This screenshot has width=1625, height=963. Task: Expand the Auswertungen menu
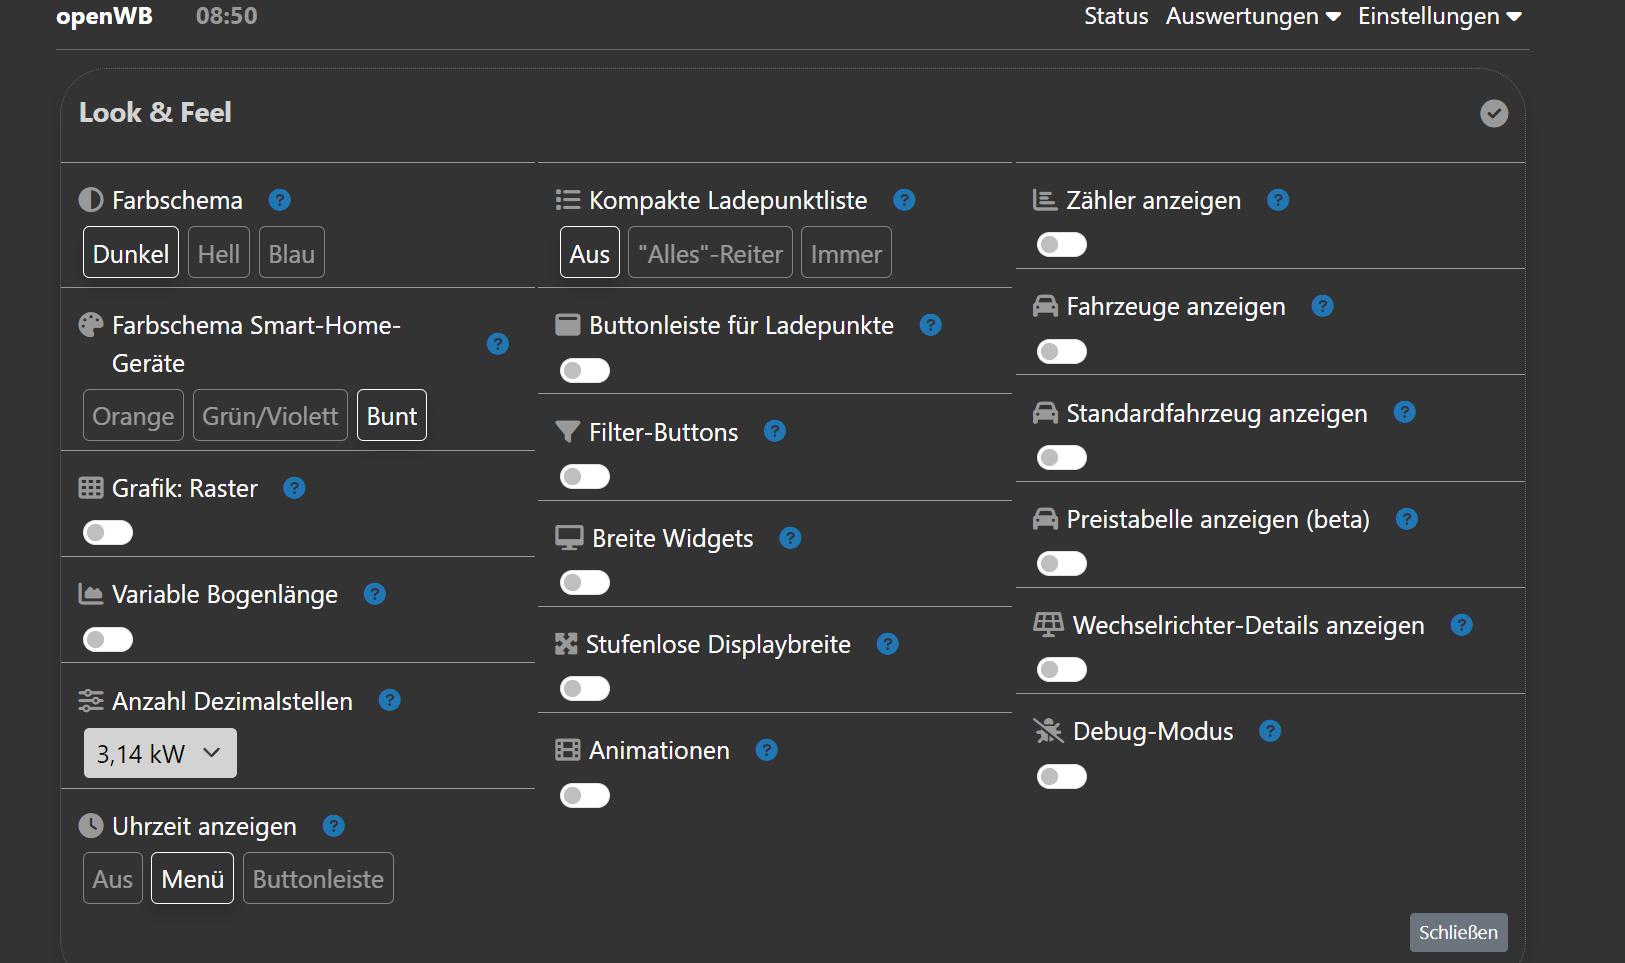tap(1252, 16)
